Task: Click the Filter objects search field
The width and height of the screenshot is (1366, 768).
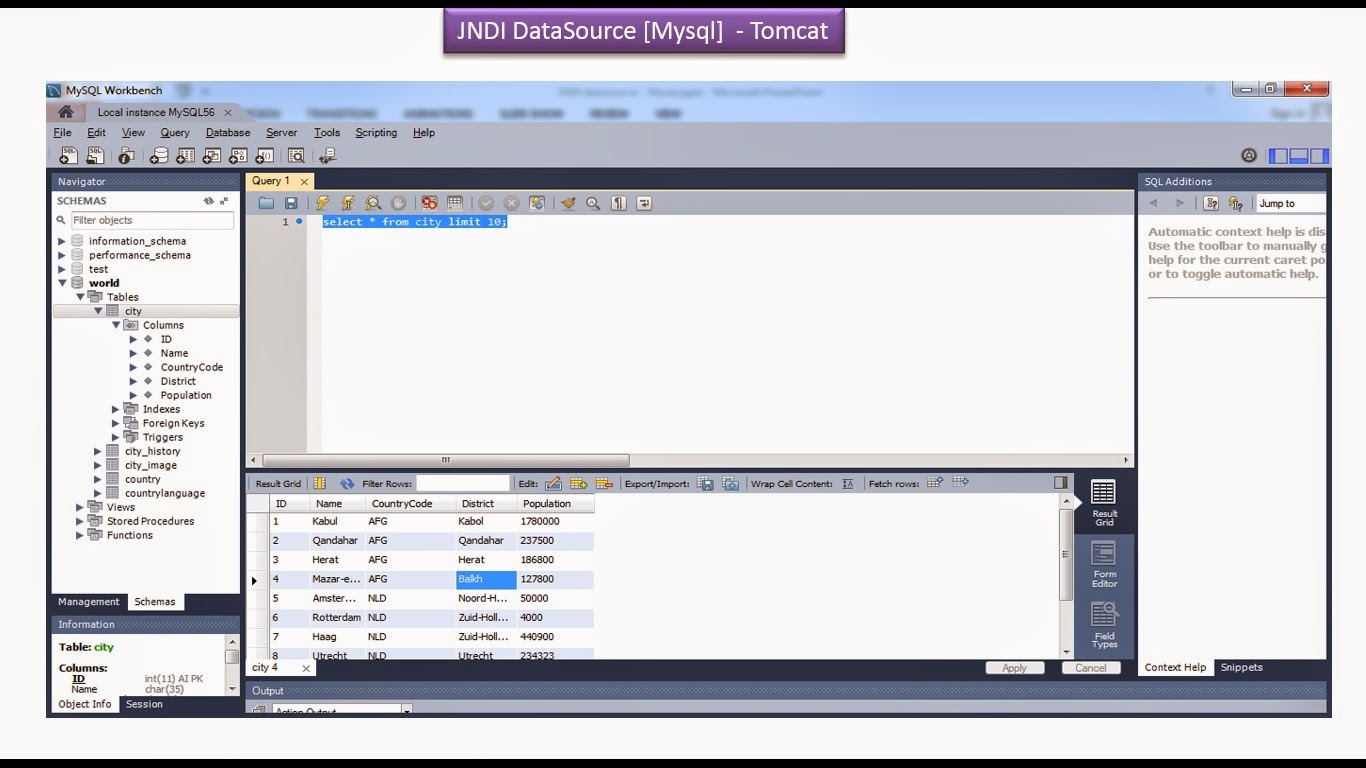Action: [152, 220]
